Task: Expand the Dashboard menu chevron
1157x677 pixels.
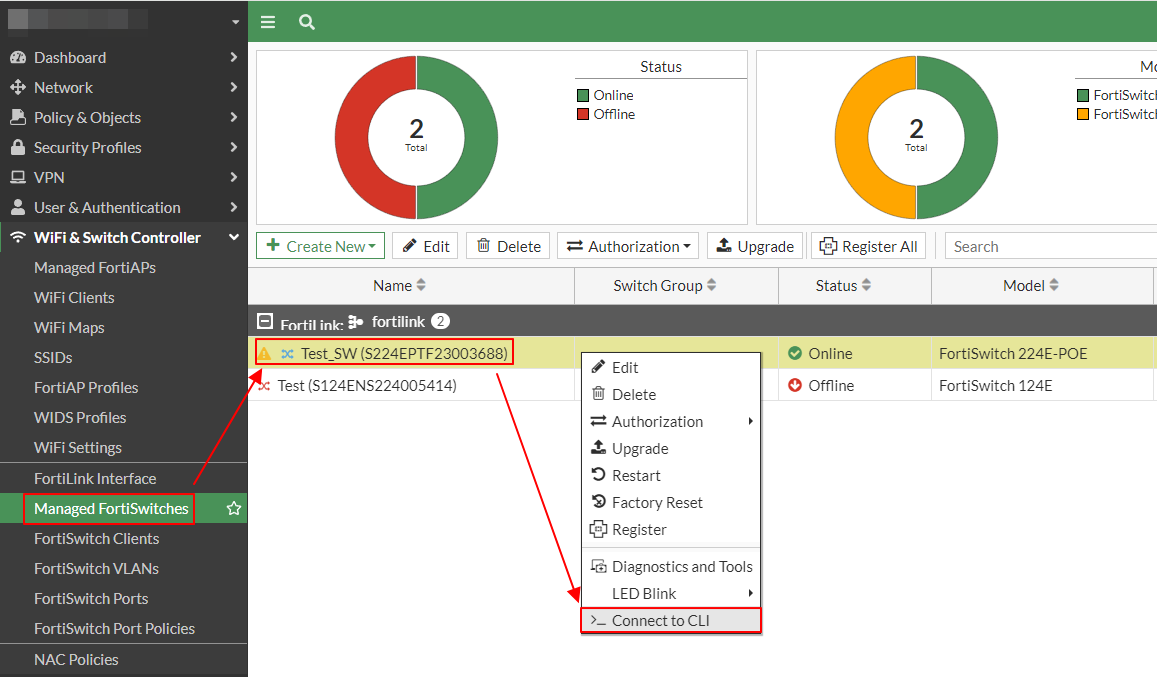Action: tap(234, 57)
